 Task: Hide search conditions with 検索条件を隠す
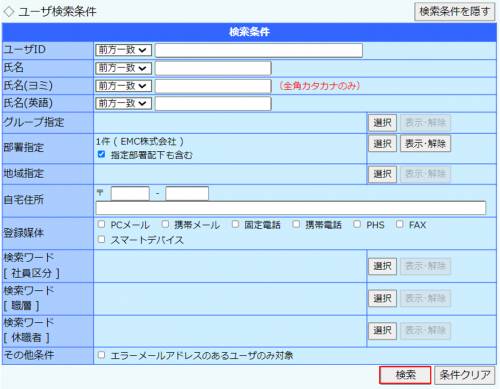click(455, 12)
